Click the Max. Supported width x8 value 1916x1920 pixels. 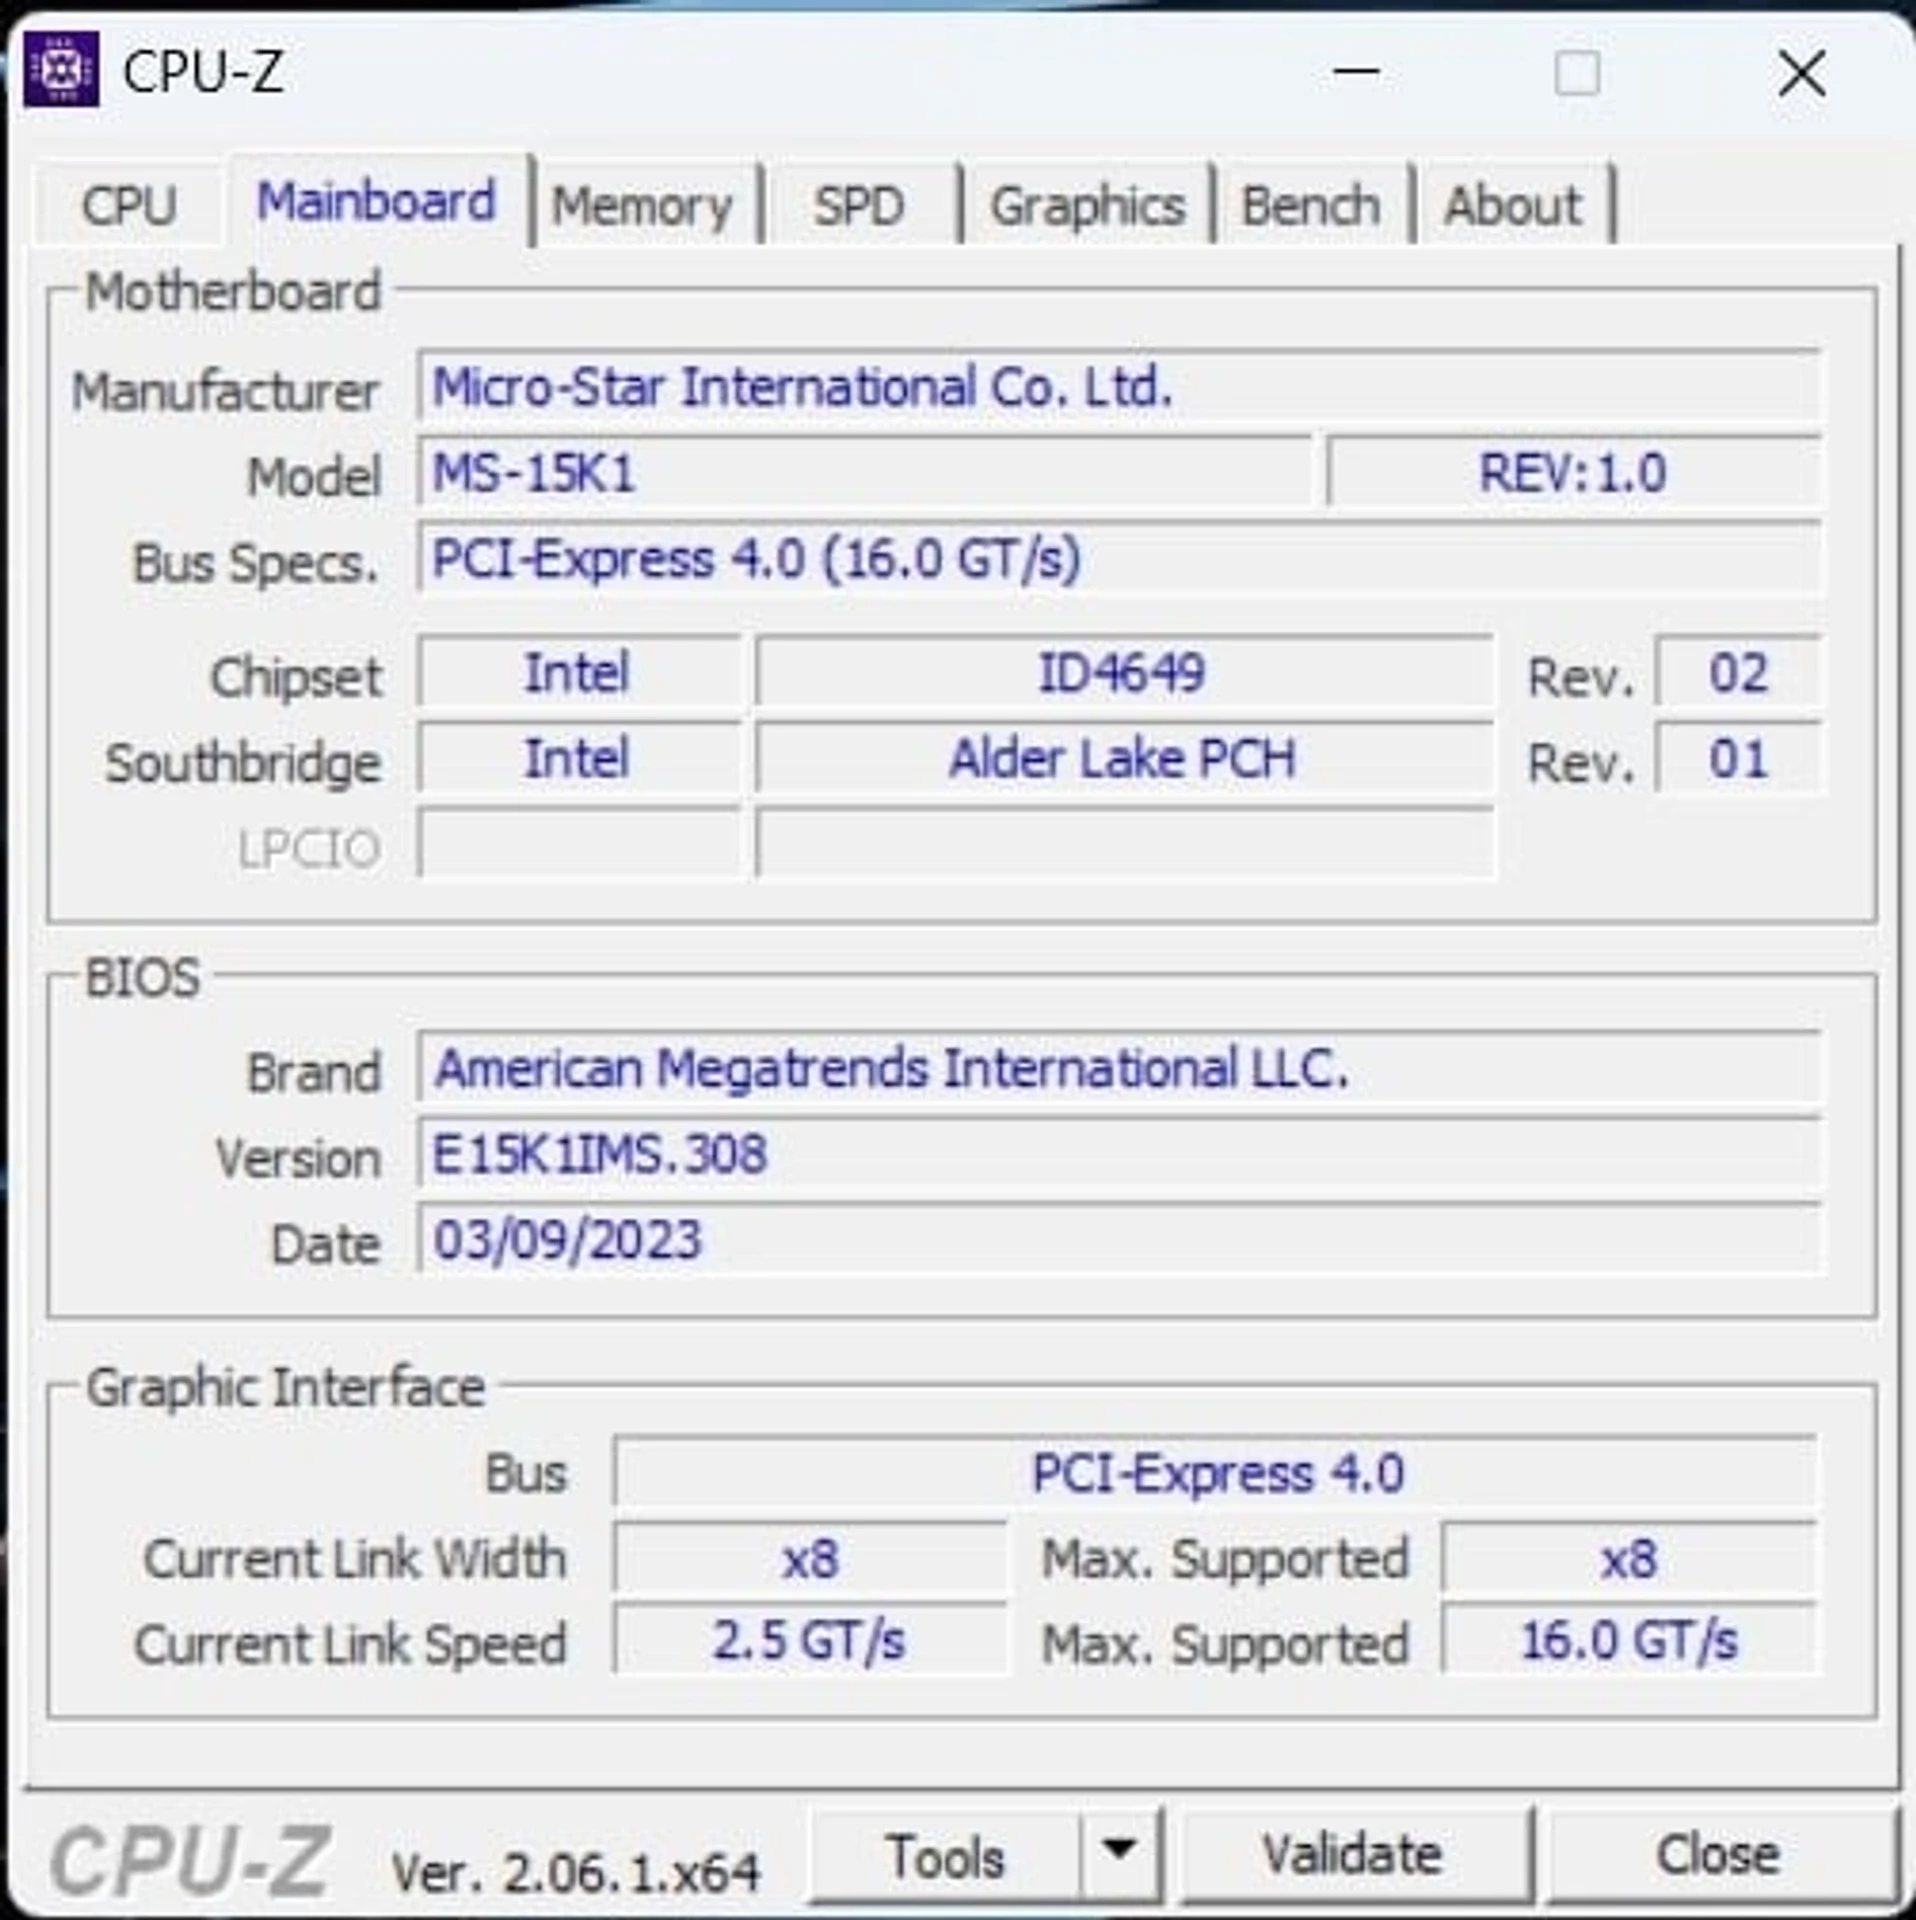[1629, 1558]
